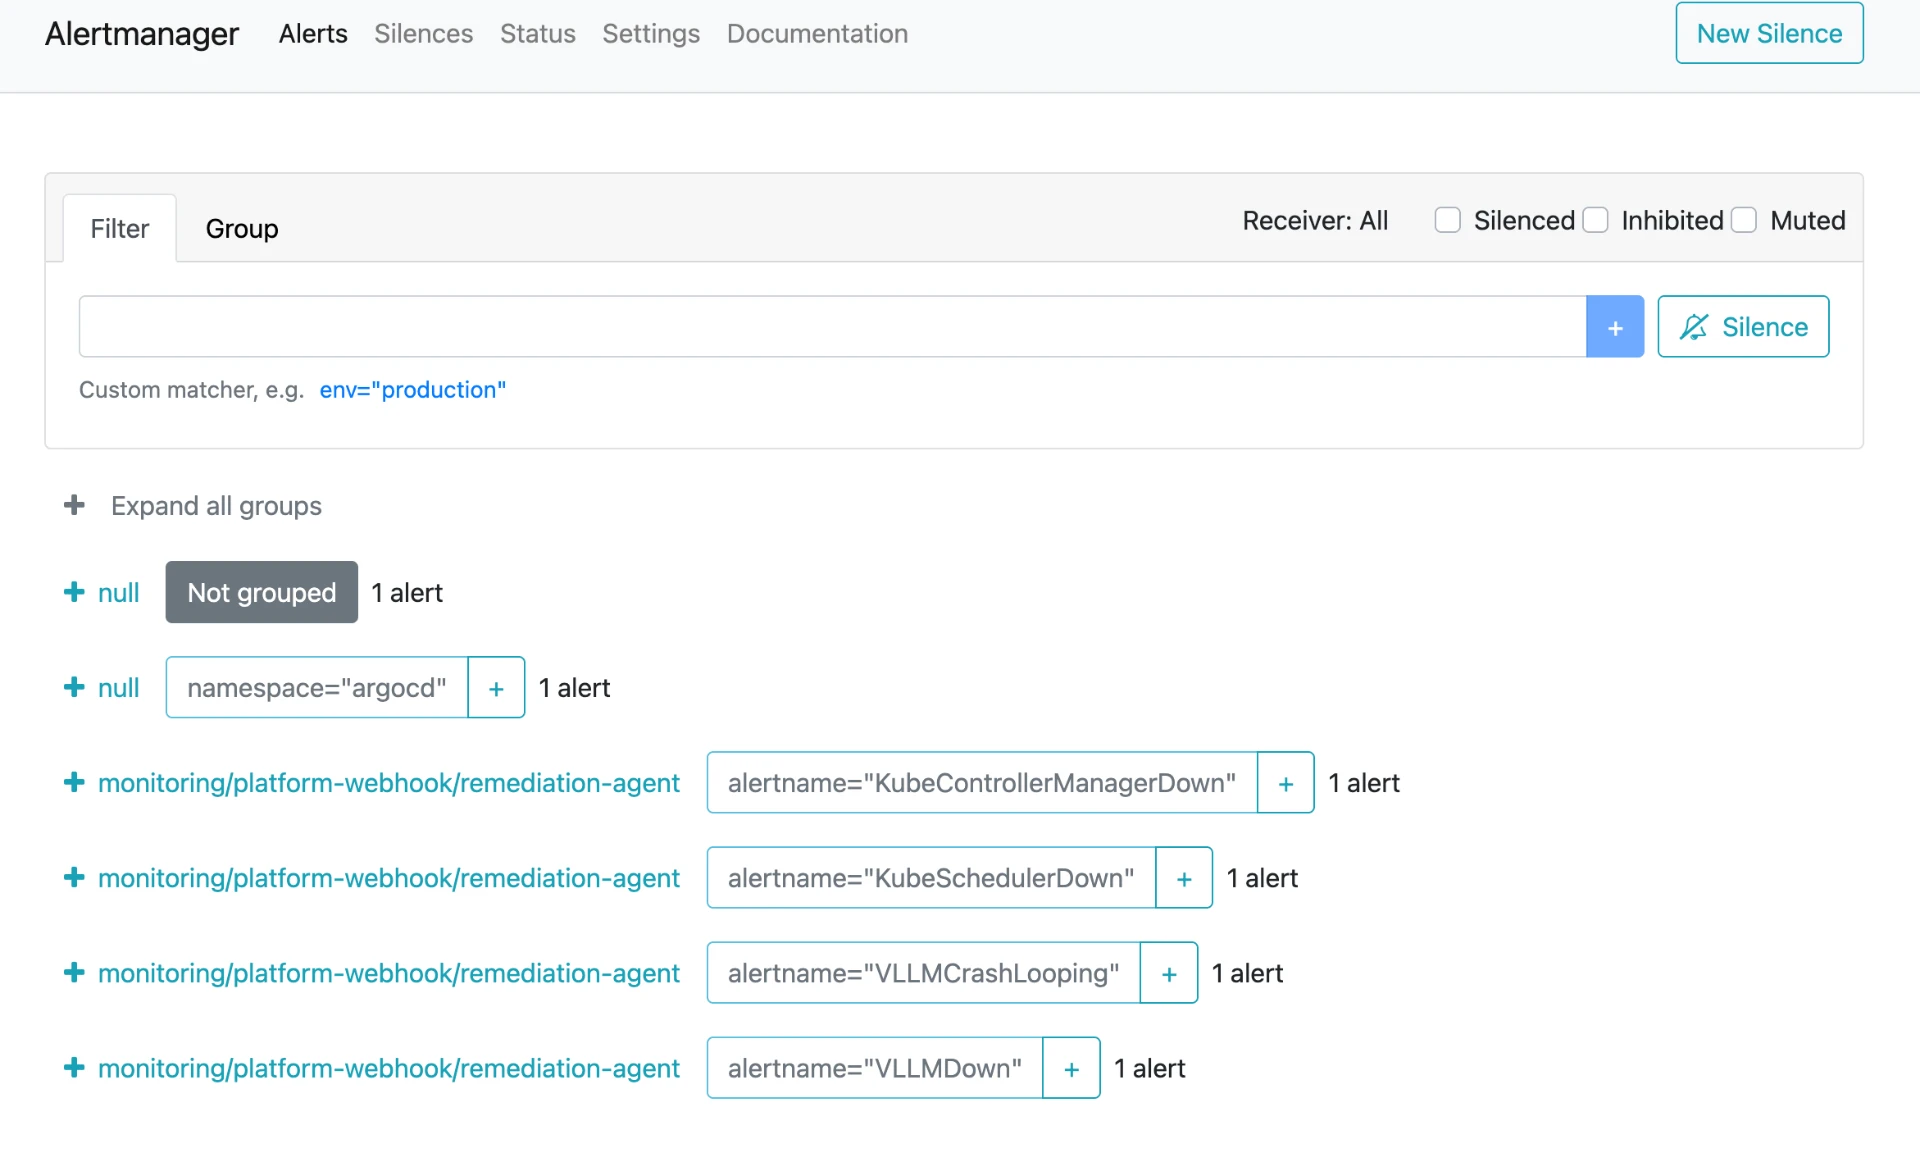Add KubeSchedulerDown matcher via plus button

(x=1184, y=878)
